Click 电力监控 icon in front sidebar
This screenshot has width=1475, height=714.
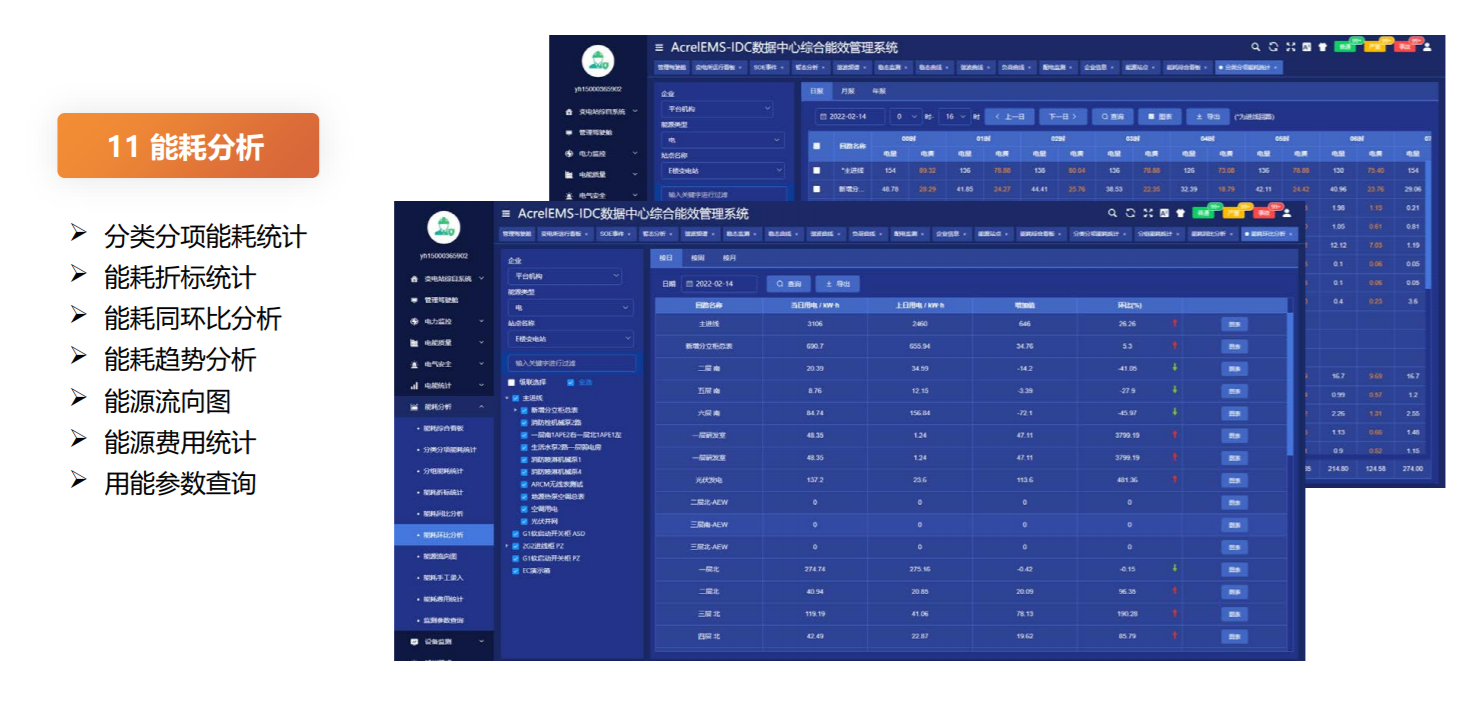point(415,322)
